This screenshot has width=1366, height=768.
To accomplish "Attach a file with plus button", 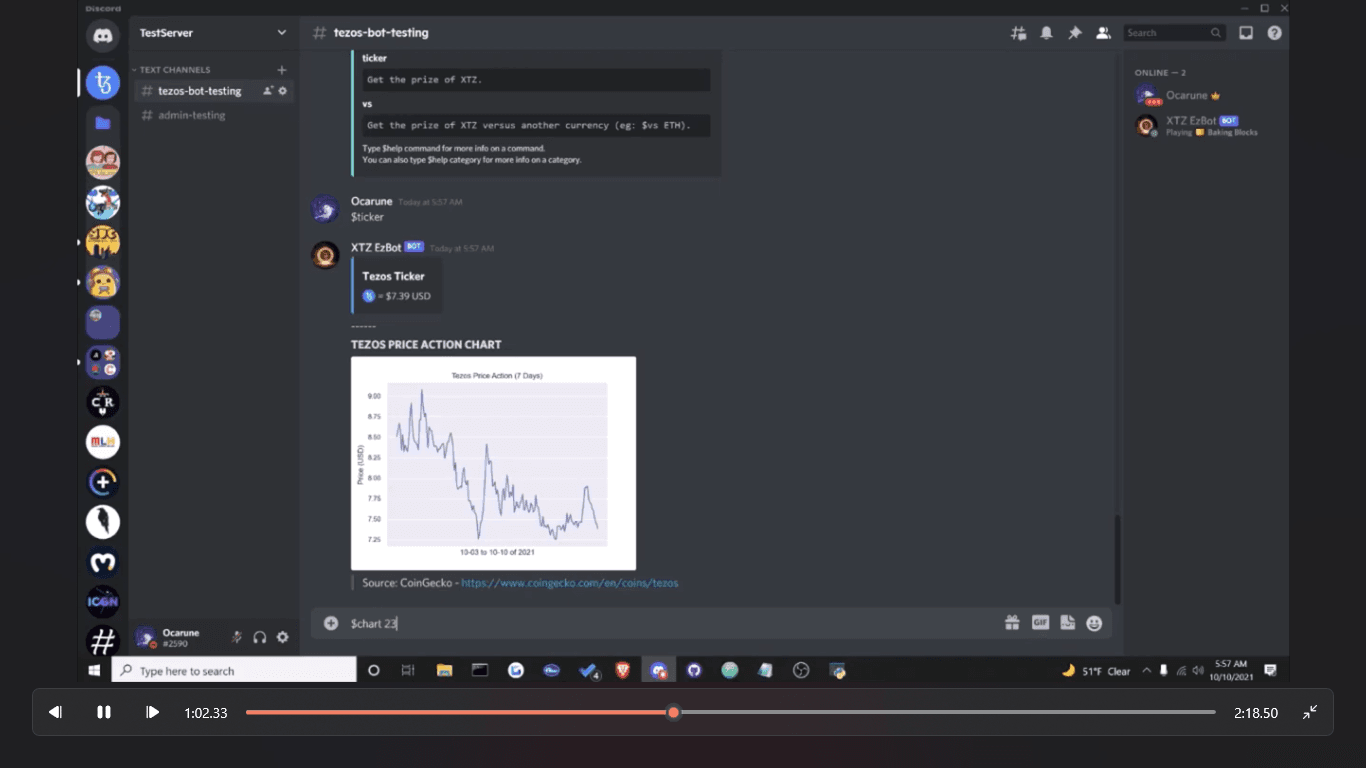I will click(x=331, y=623).
